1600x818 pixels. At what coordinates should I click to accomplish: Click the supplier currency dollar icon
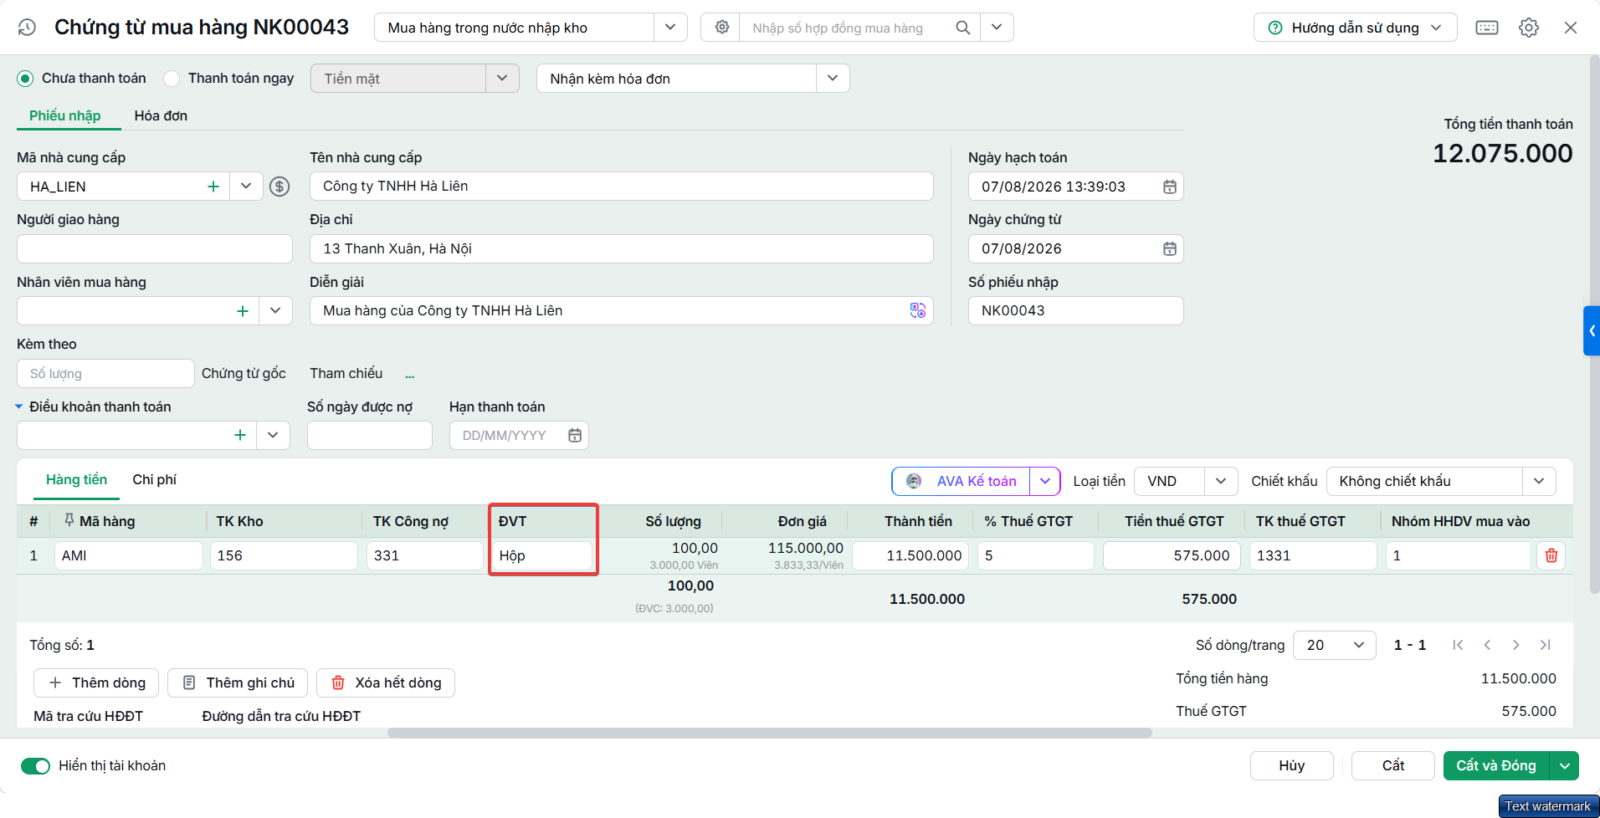tap(280, 187)
